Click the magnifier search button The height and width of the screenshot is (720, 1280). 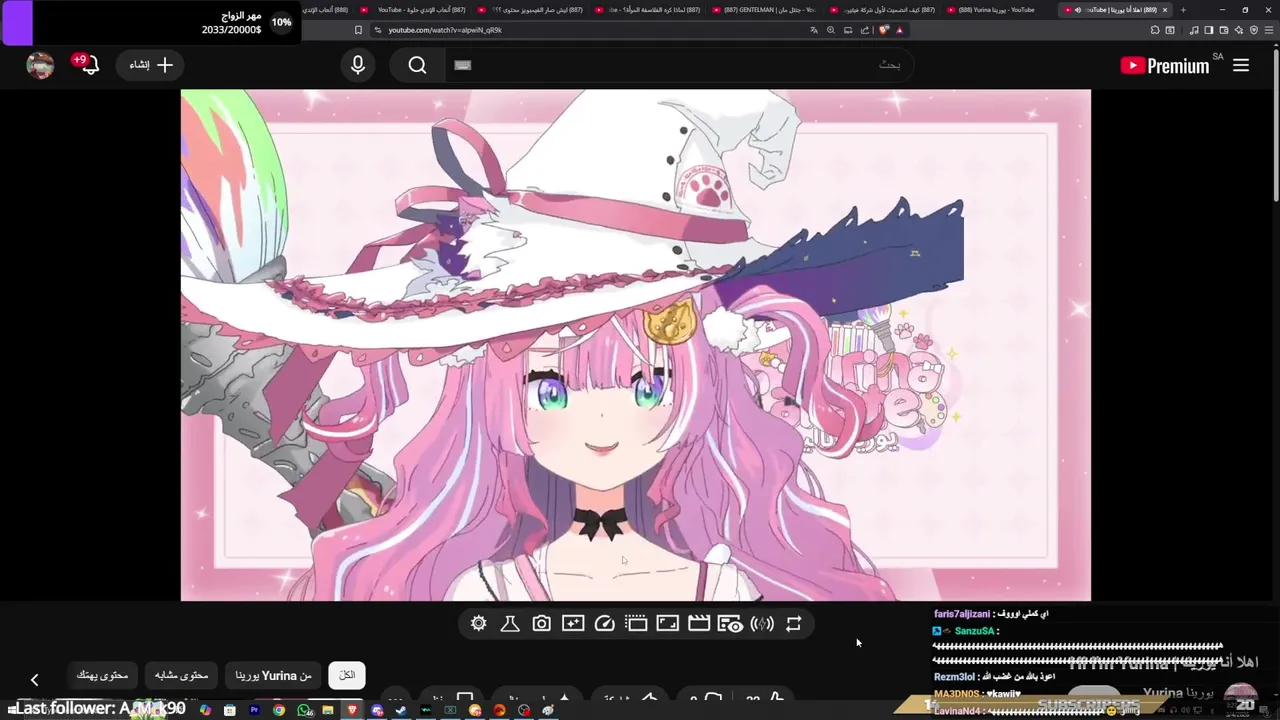point(418,65)
